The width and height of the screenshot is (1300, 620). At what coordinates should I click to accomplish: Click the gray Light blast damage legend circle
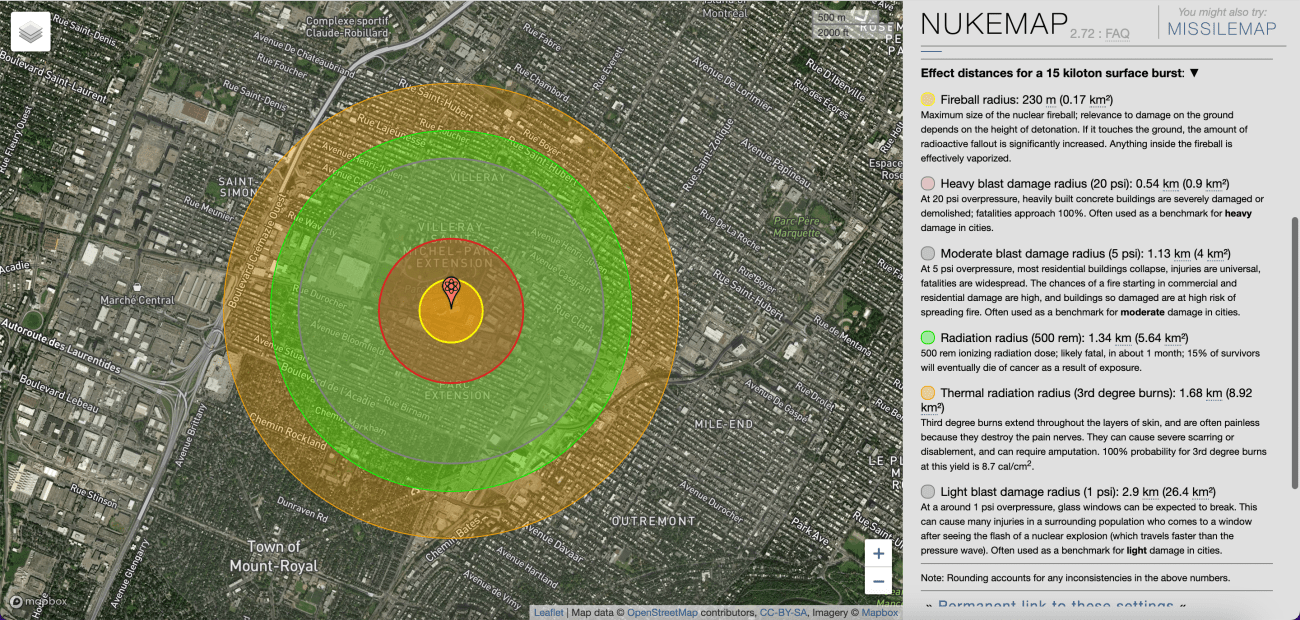coord(928,492)
